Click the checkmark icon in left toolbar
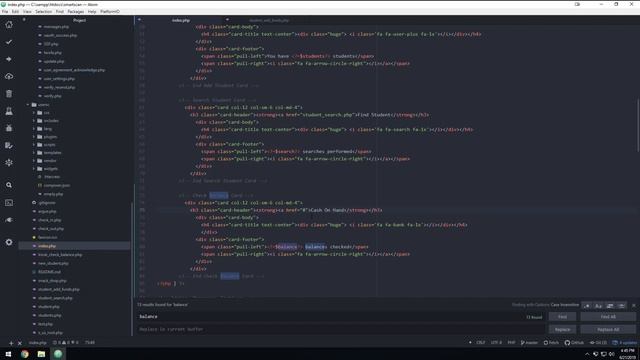 click(x=9, y=42)
